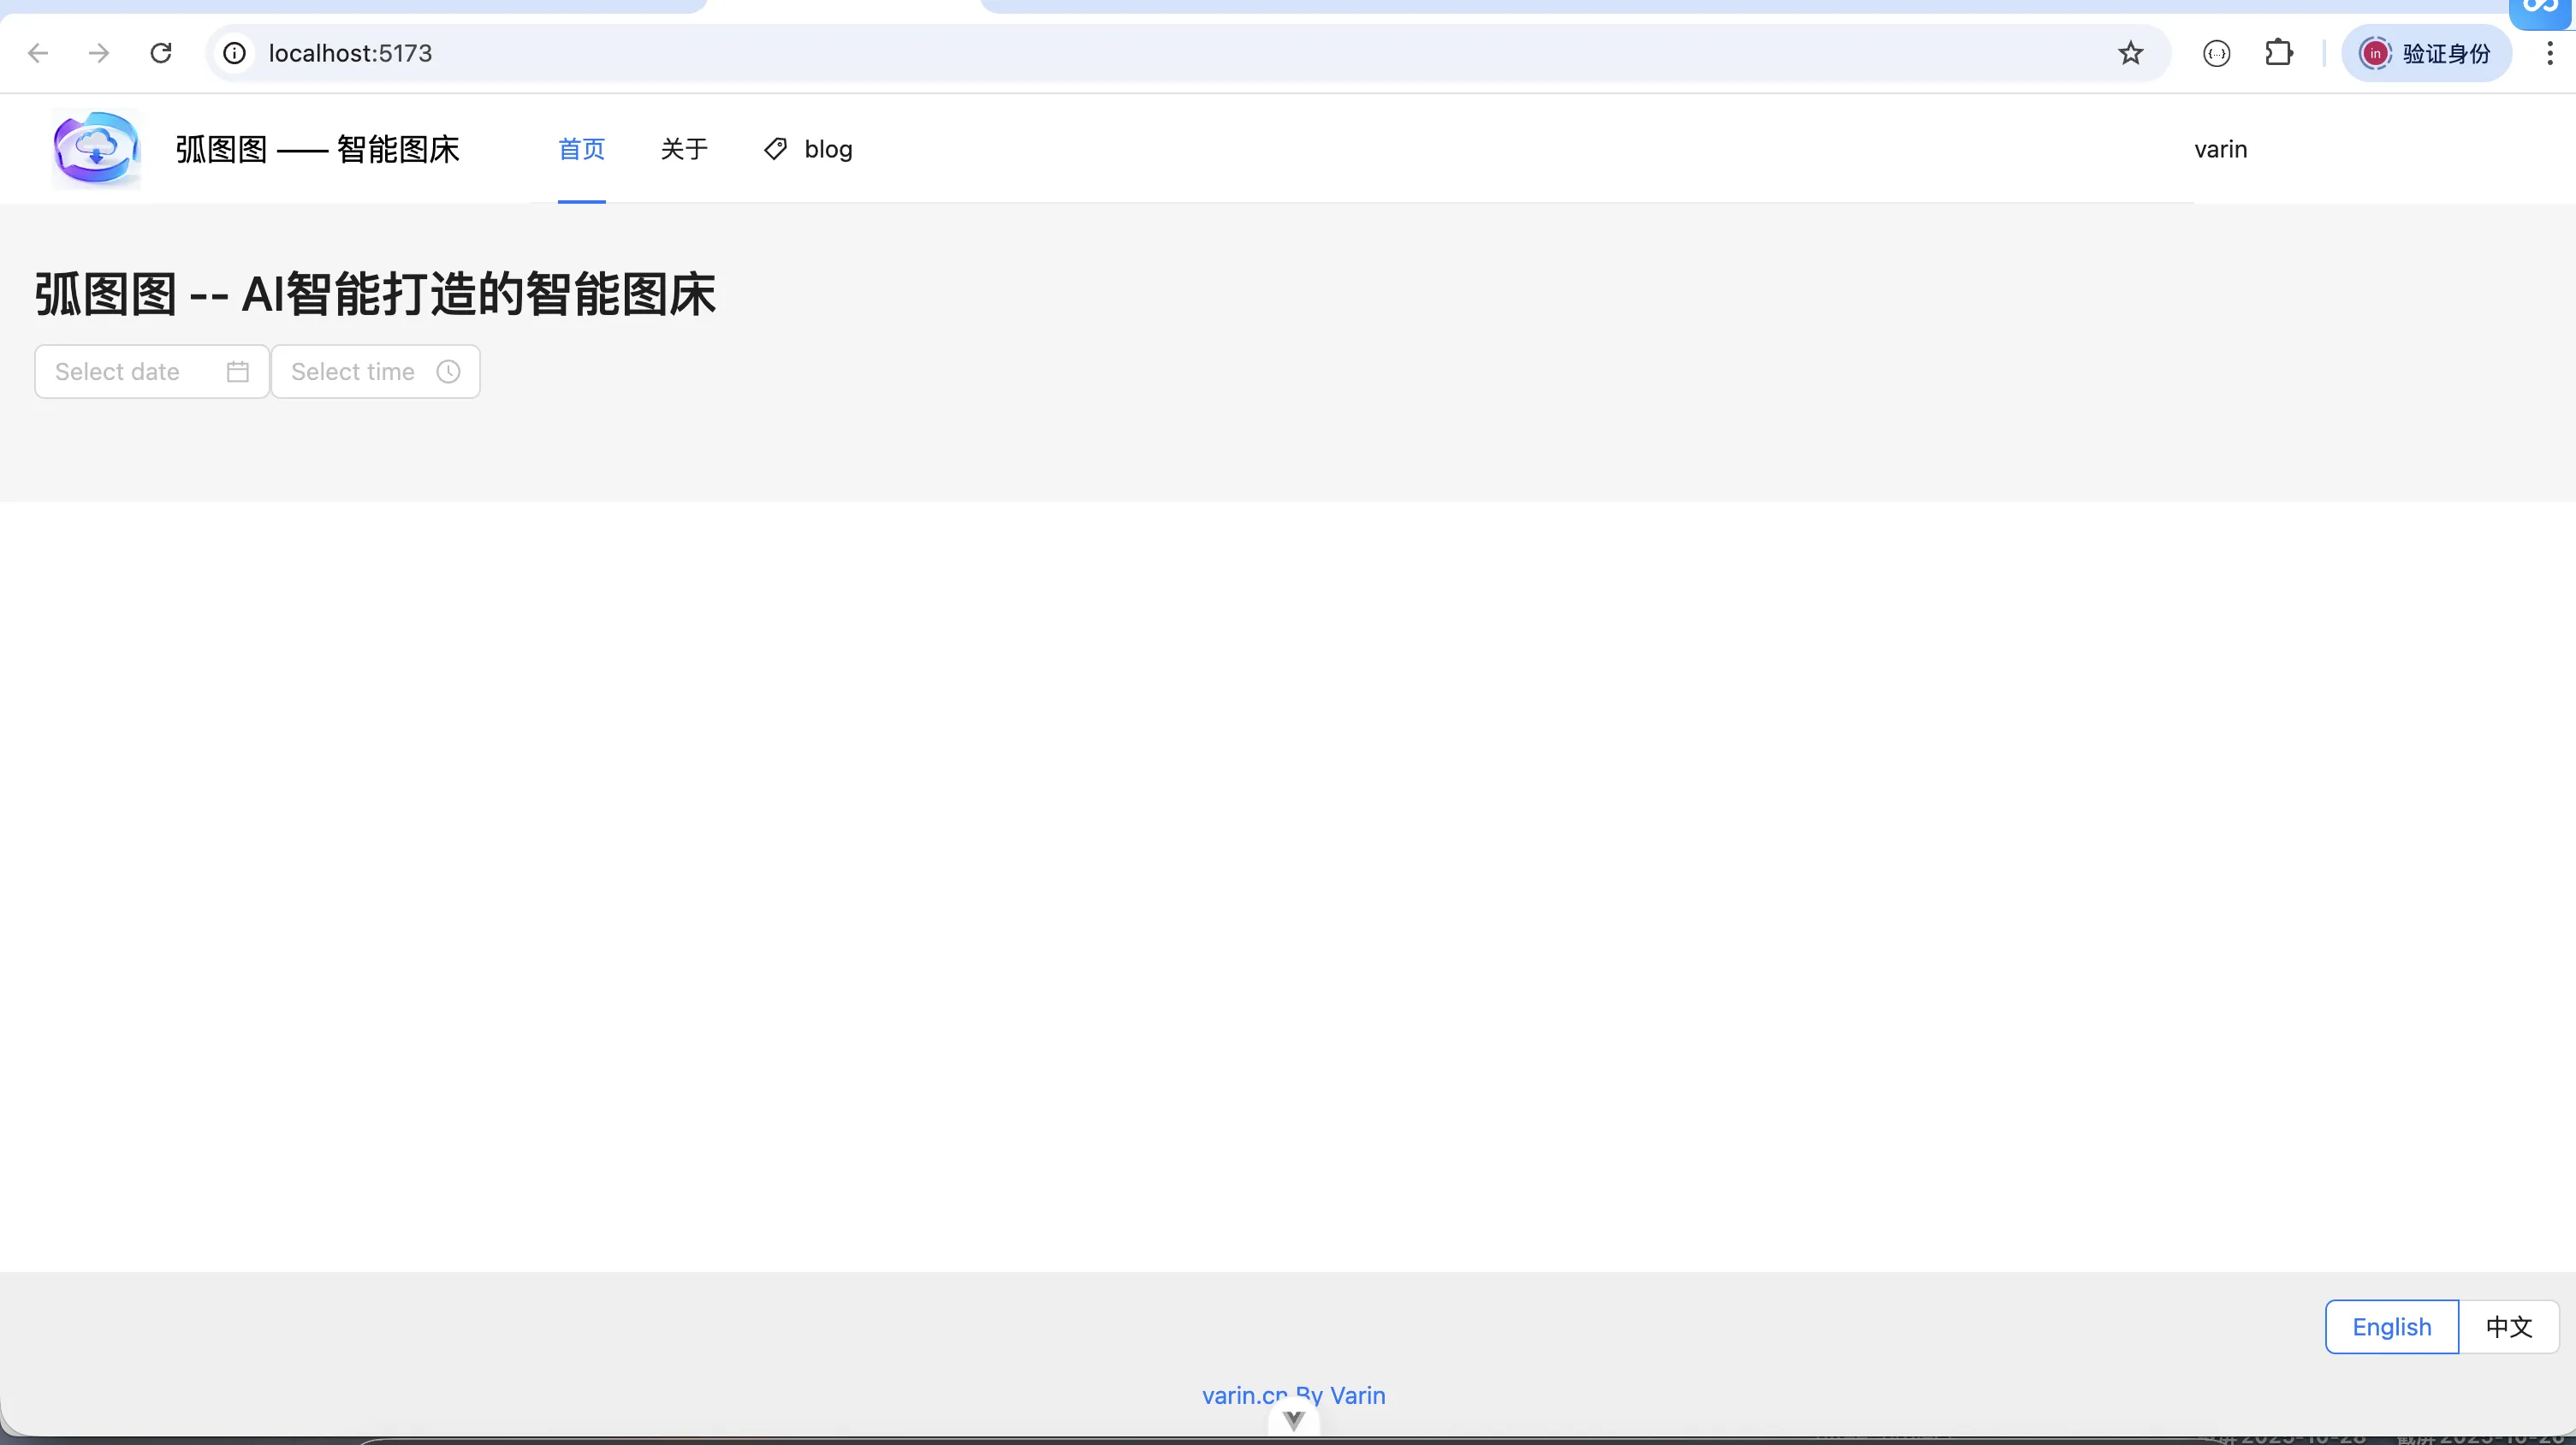Click the browser reload icon
The image size is (2576, 1445).
tap(161, 53)
